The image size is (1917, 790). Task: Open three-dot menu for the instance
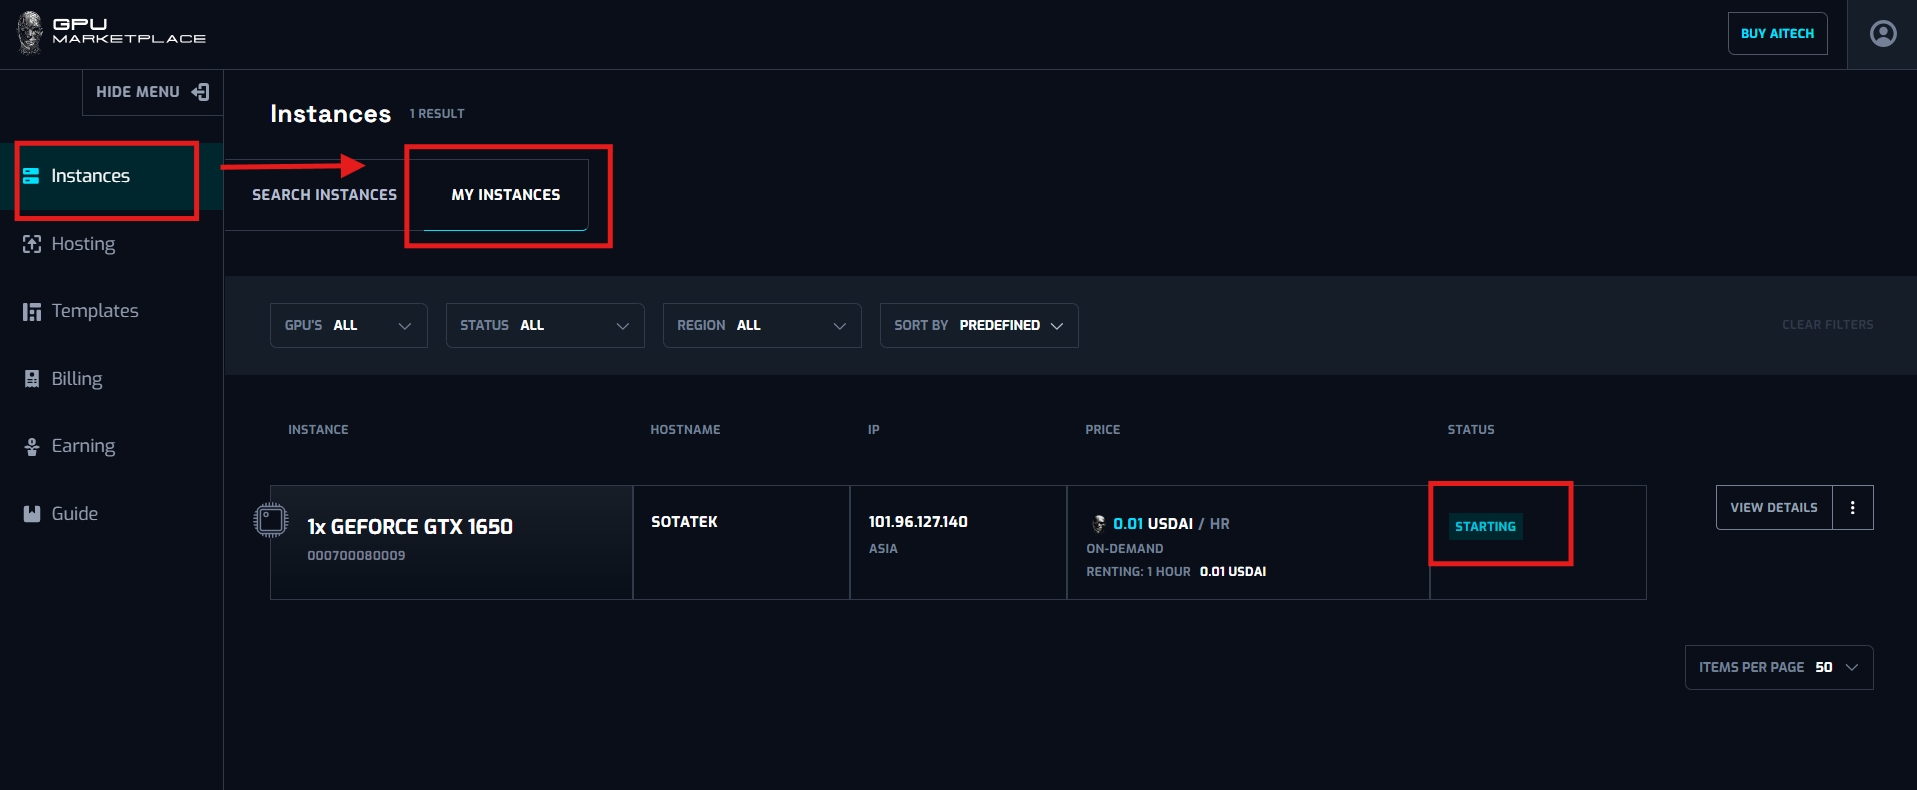1852,508
